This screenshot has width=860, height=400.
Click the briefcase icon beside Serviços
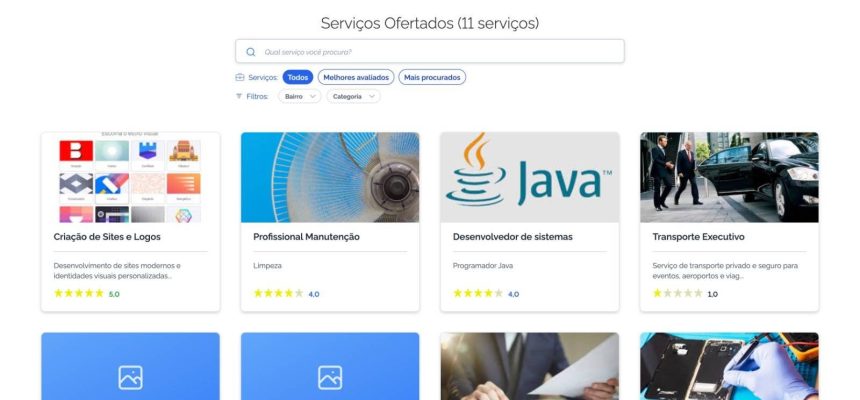click(240, 77)
